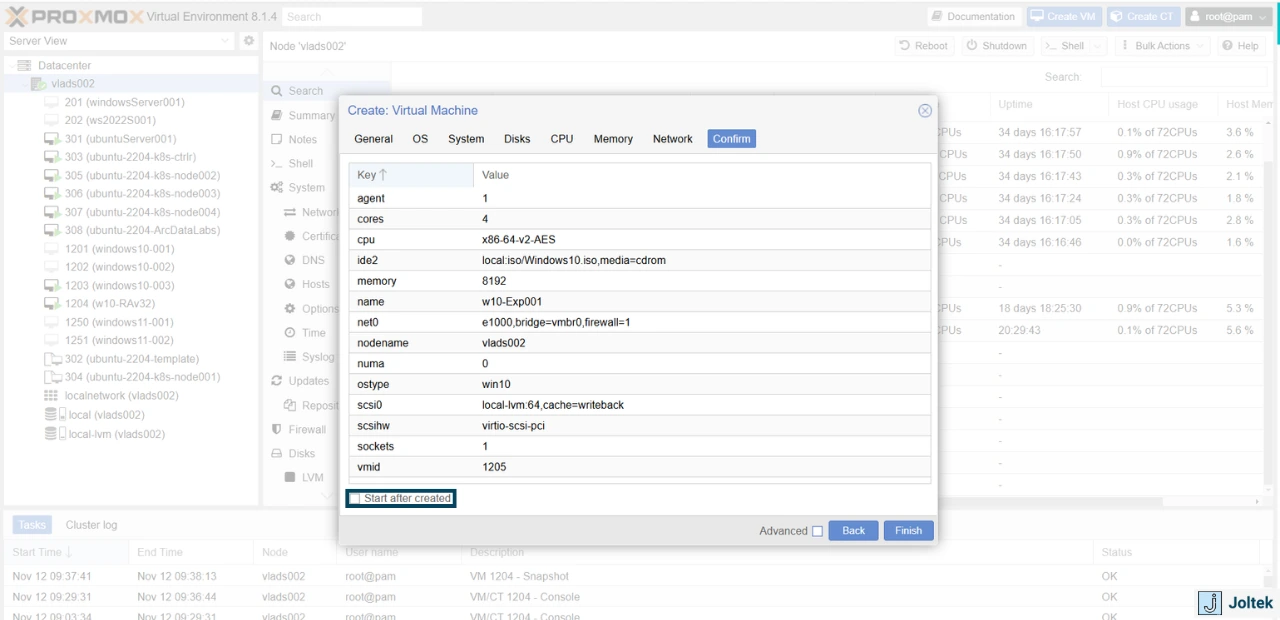Open the Documentation link

(972, 17)
